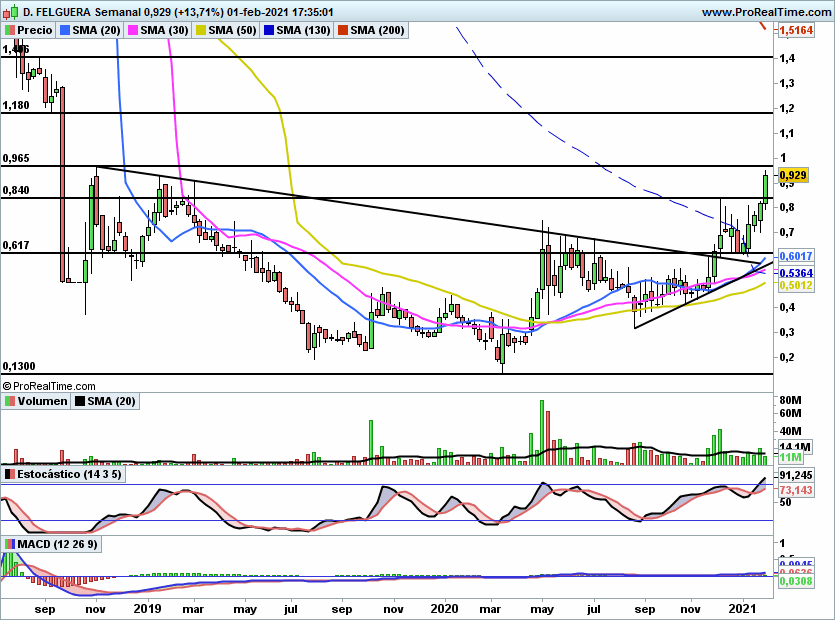Click the blue SMA (20) color swatch
Image resolution: width=835 pixels, height=620 pixels.
tap(65, 30)
